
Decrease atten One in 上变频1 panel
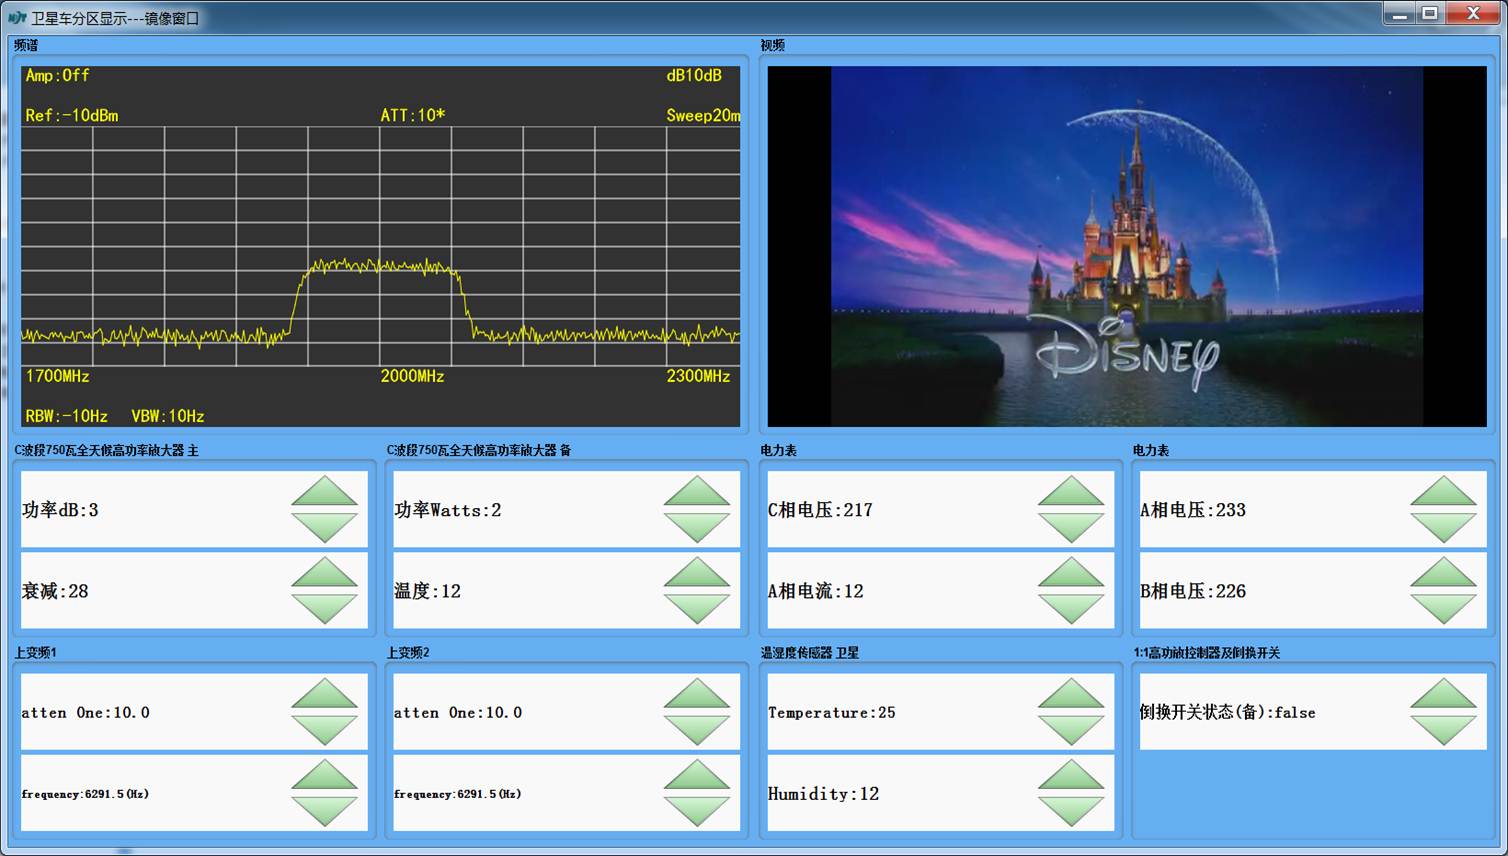click(324, 730)
